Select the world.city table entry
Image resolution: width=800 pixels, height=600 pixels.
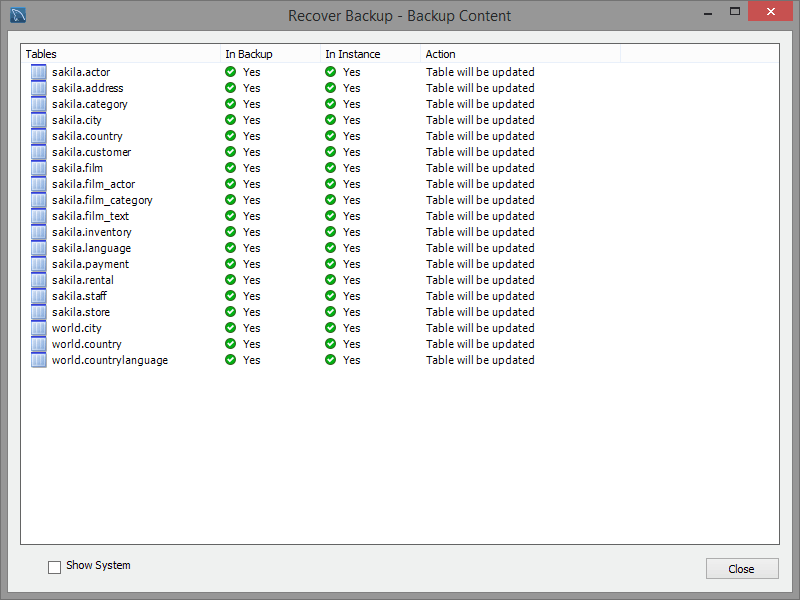[x=77, y=328]
